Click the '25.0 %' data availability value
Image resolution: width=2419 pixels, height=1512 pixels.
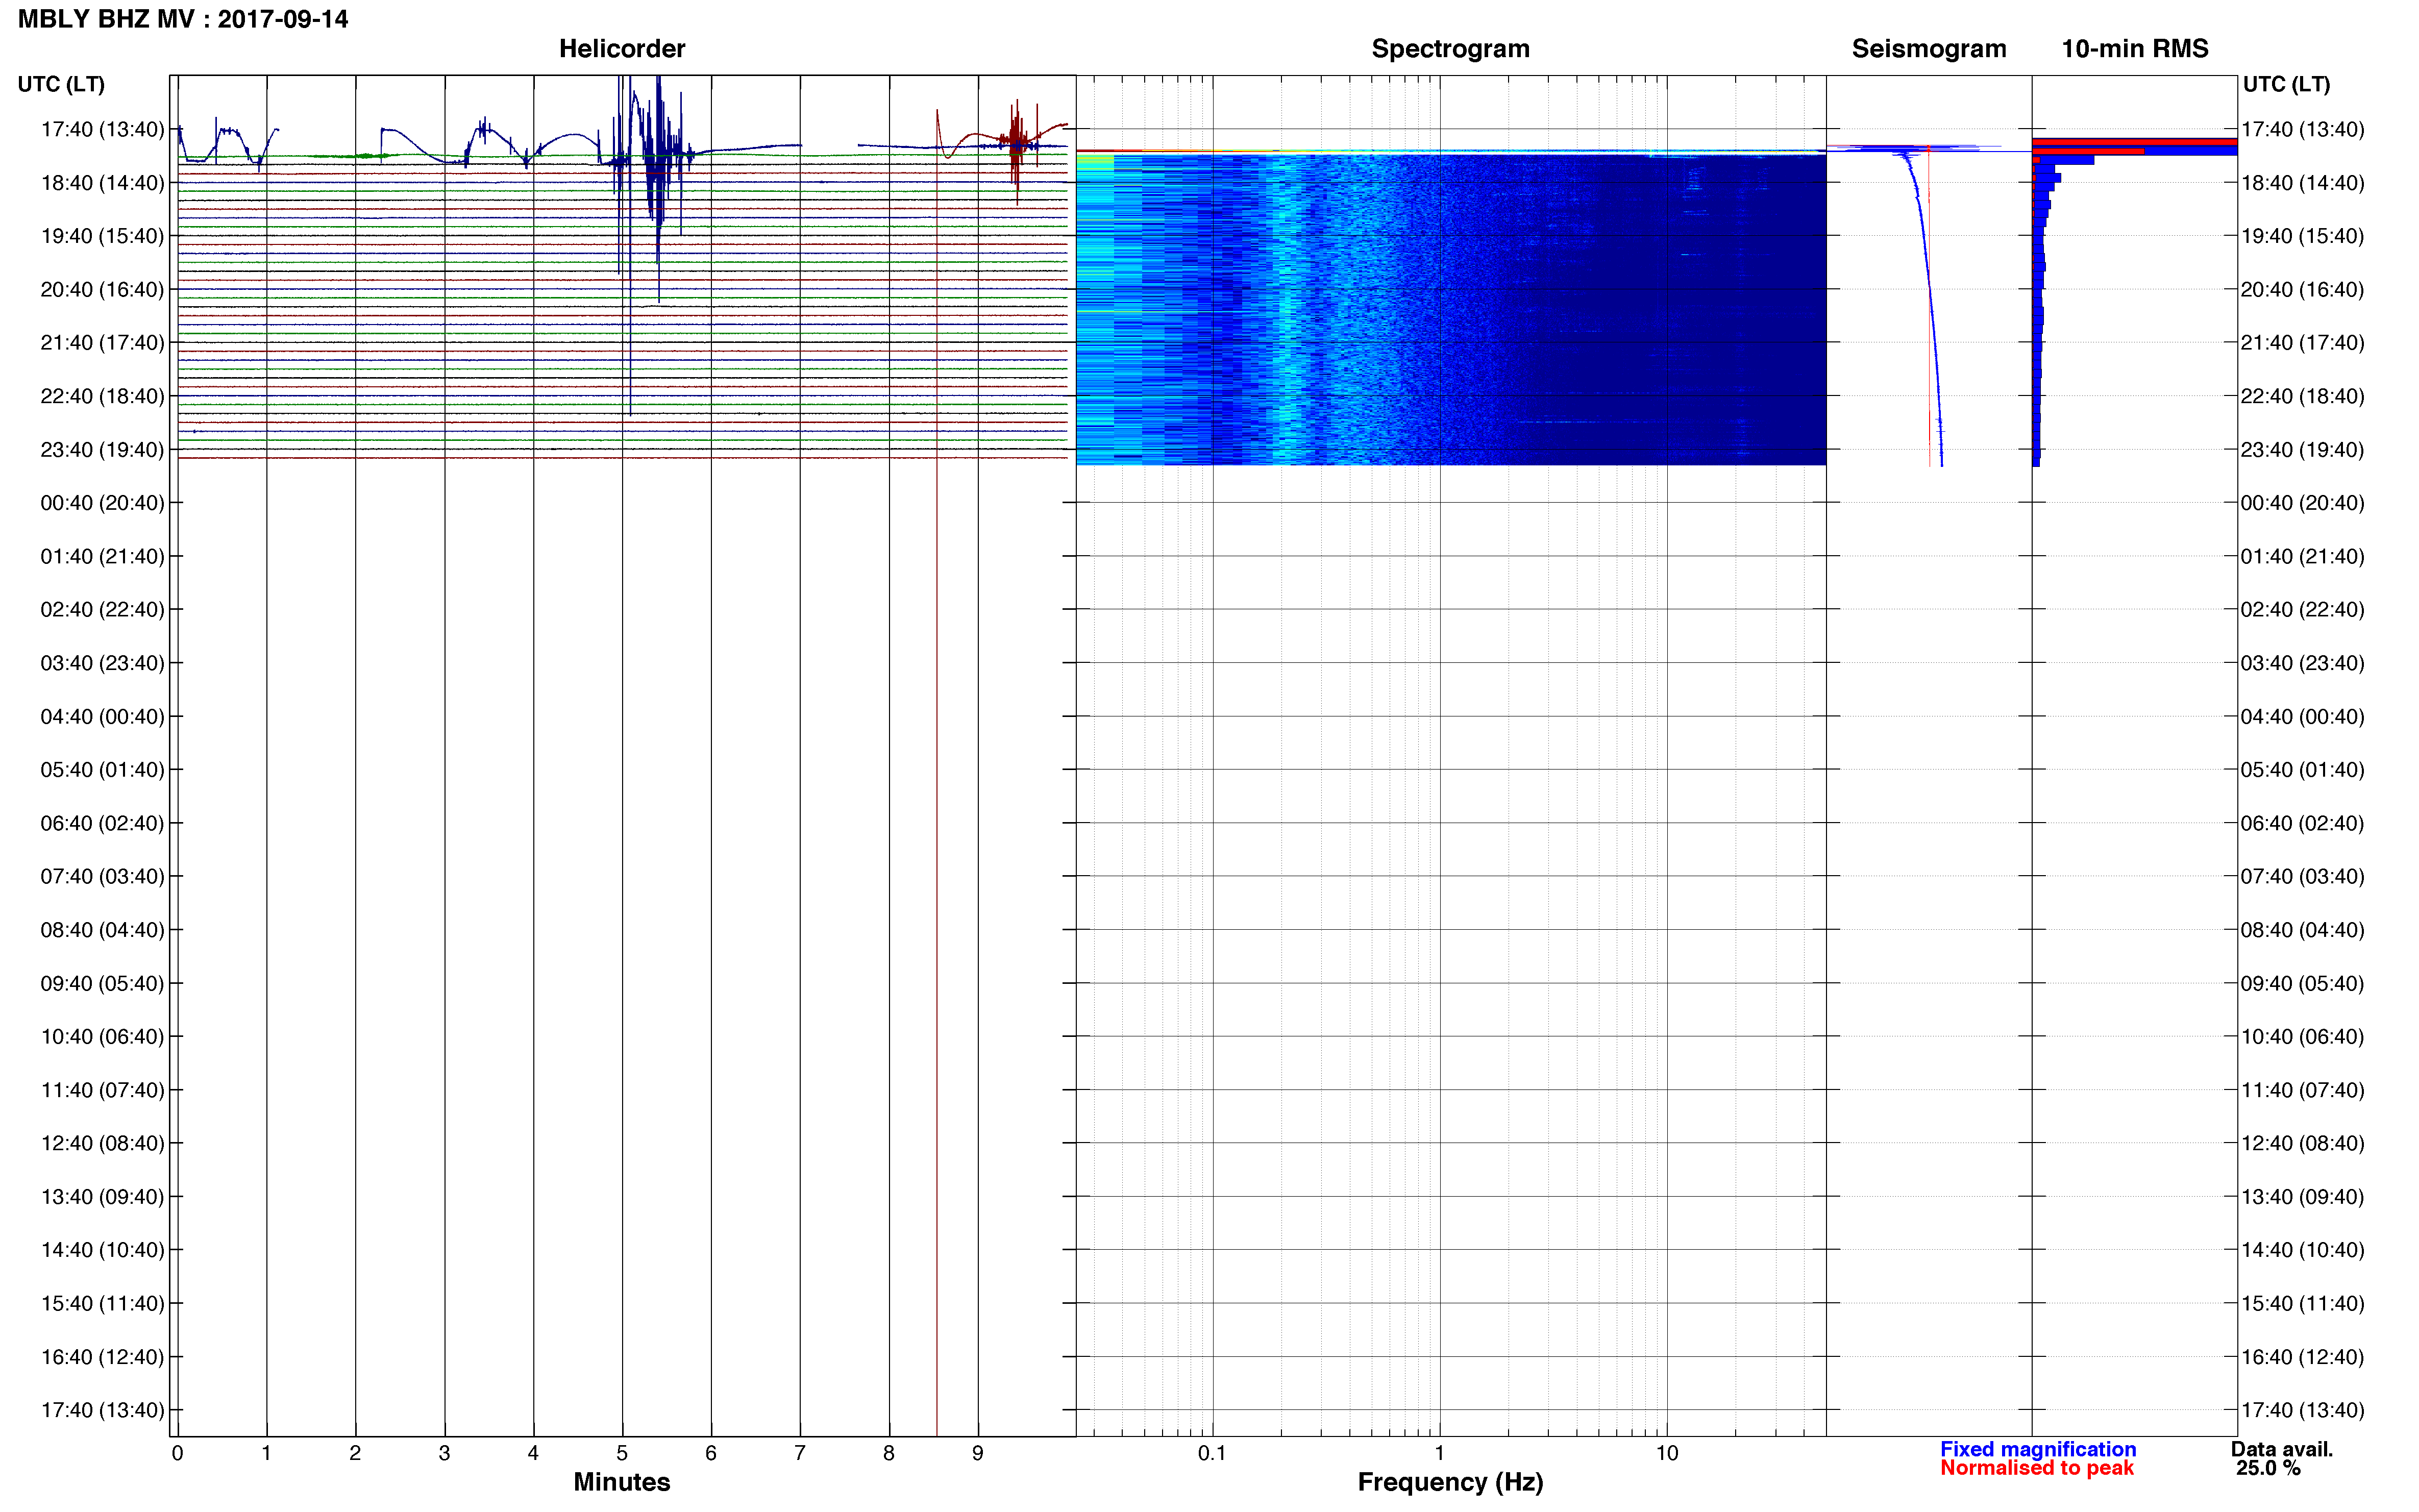(x=2268, y=1468)
